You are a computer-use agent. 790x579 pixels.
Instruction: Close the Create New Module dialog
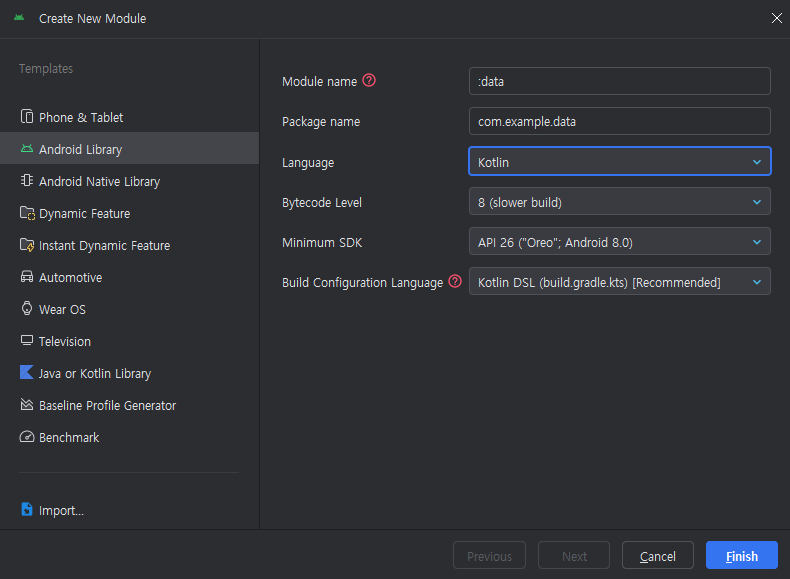click(x=776, y=18)
